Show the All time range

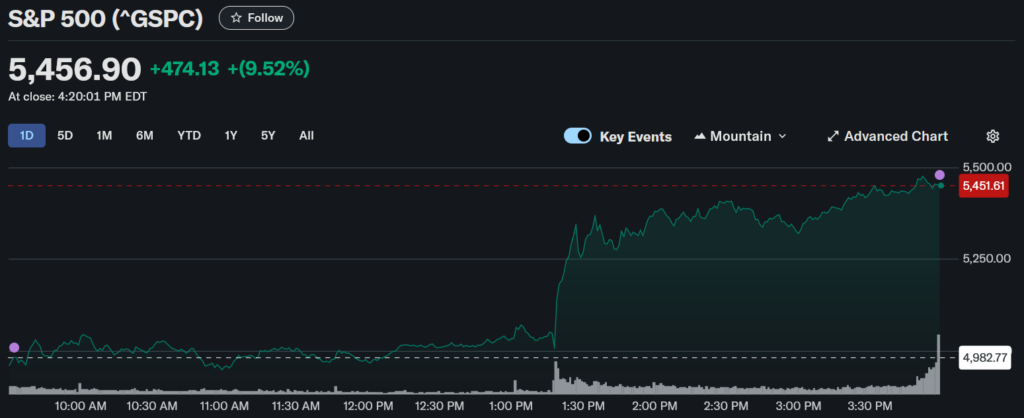[306, 136]
